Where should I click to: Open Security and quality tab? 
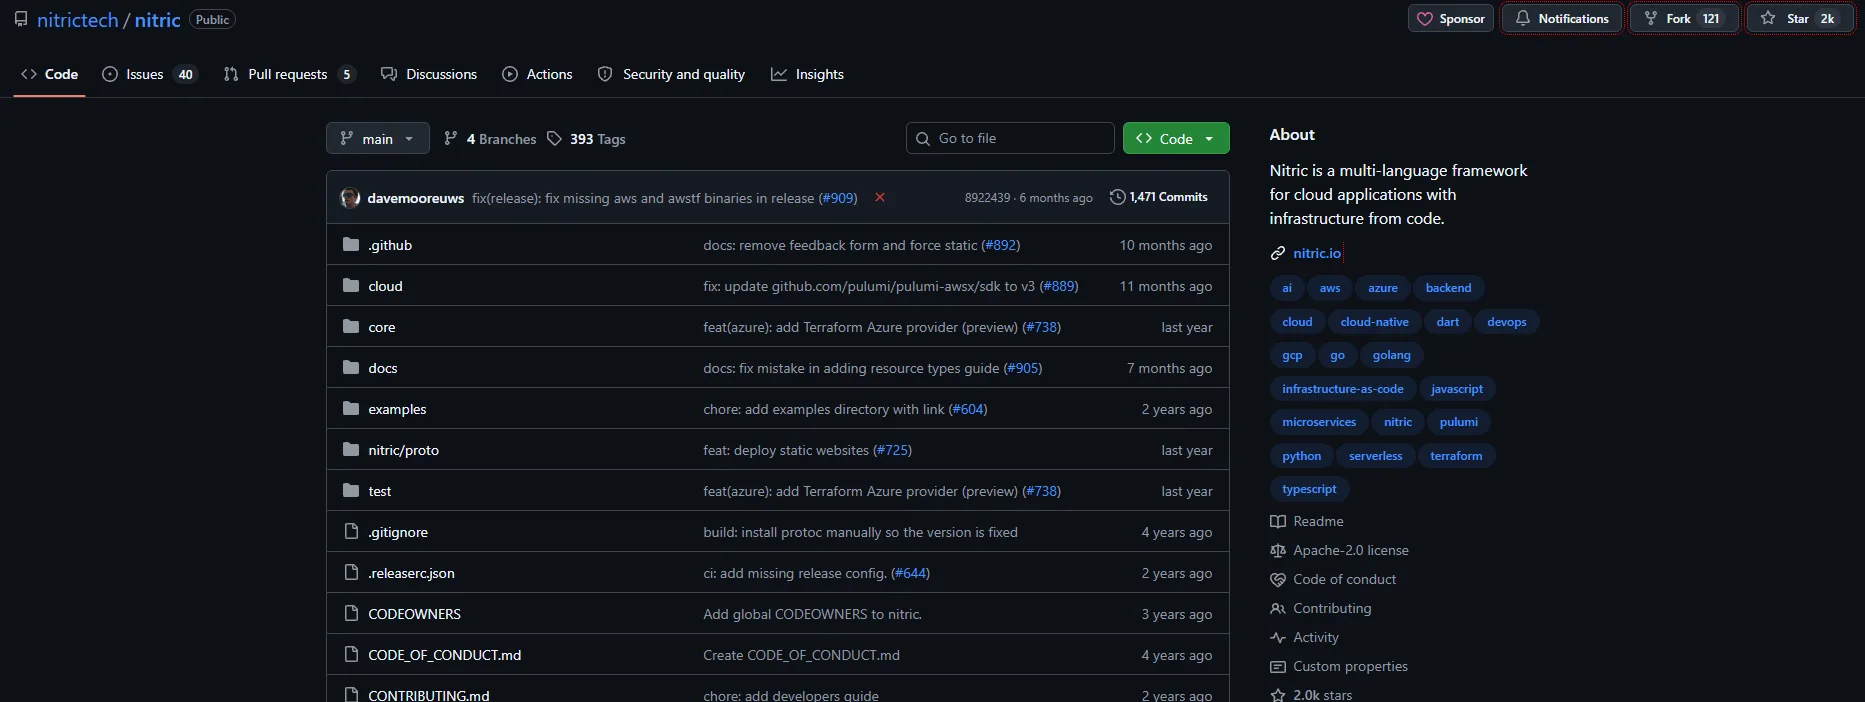click(671, 74)
